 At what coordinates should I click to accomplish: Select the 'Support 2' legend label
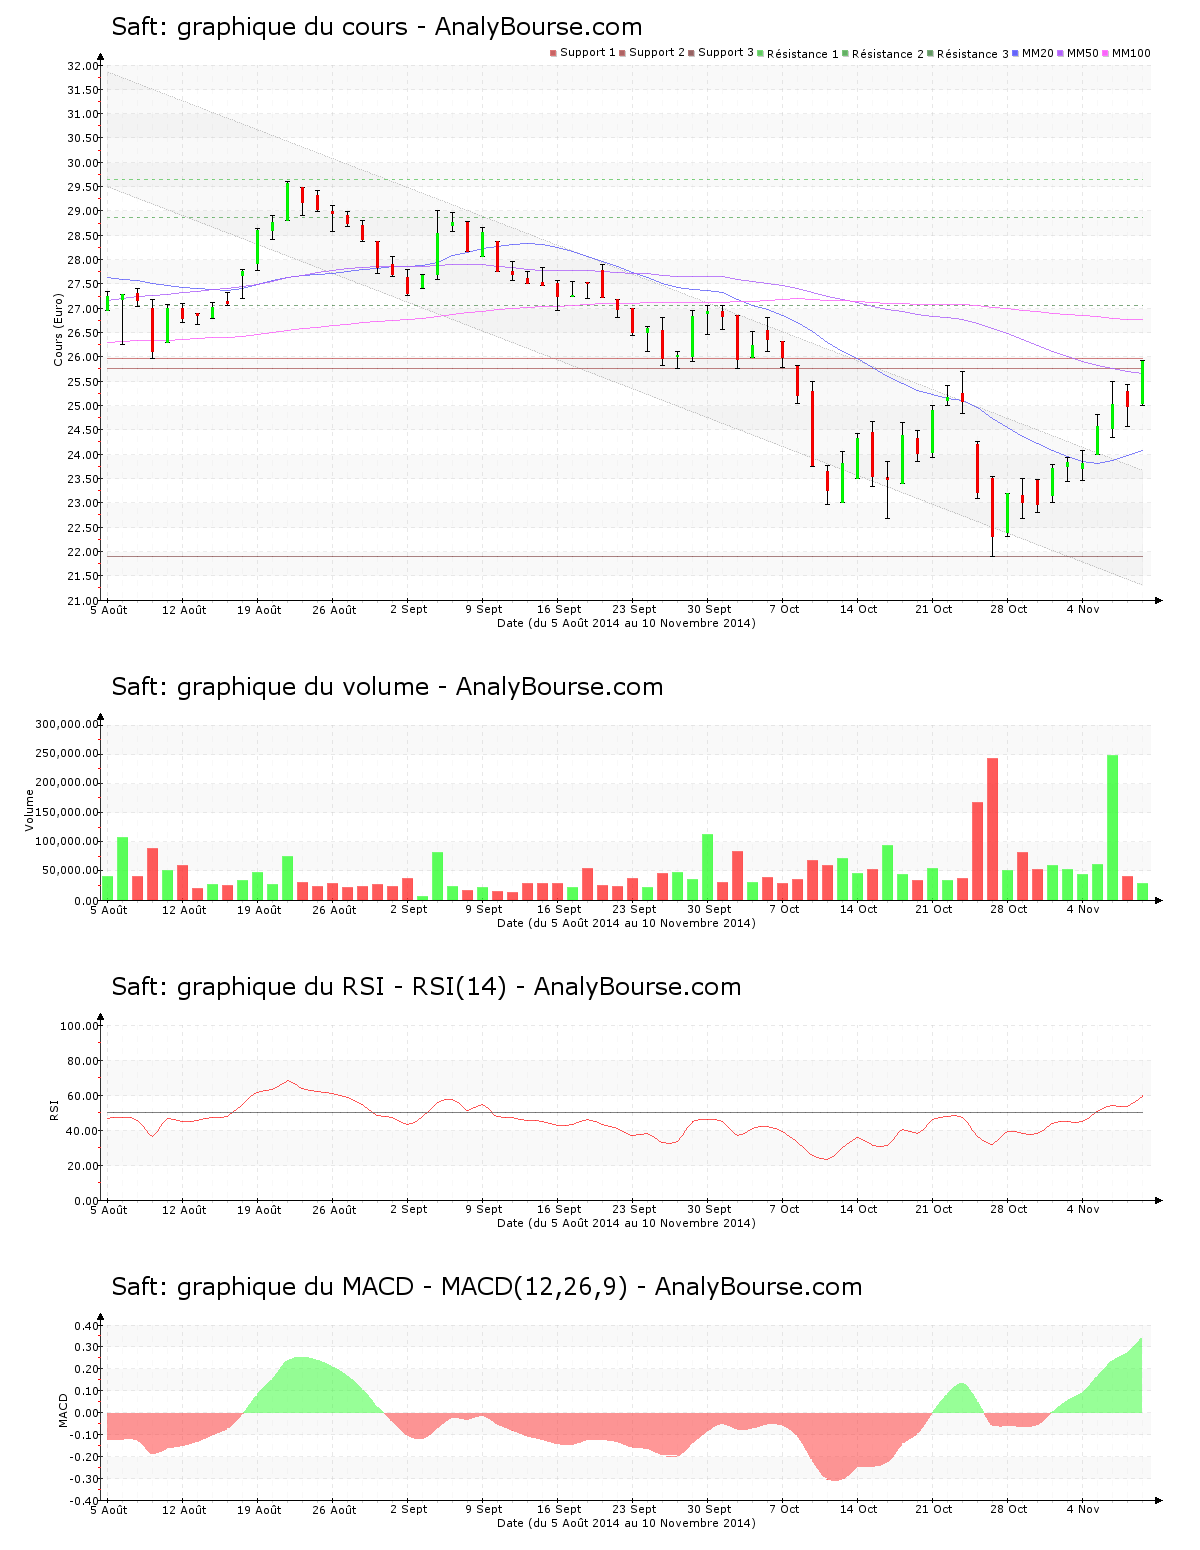(657, 53)
